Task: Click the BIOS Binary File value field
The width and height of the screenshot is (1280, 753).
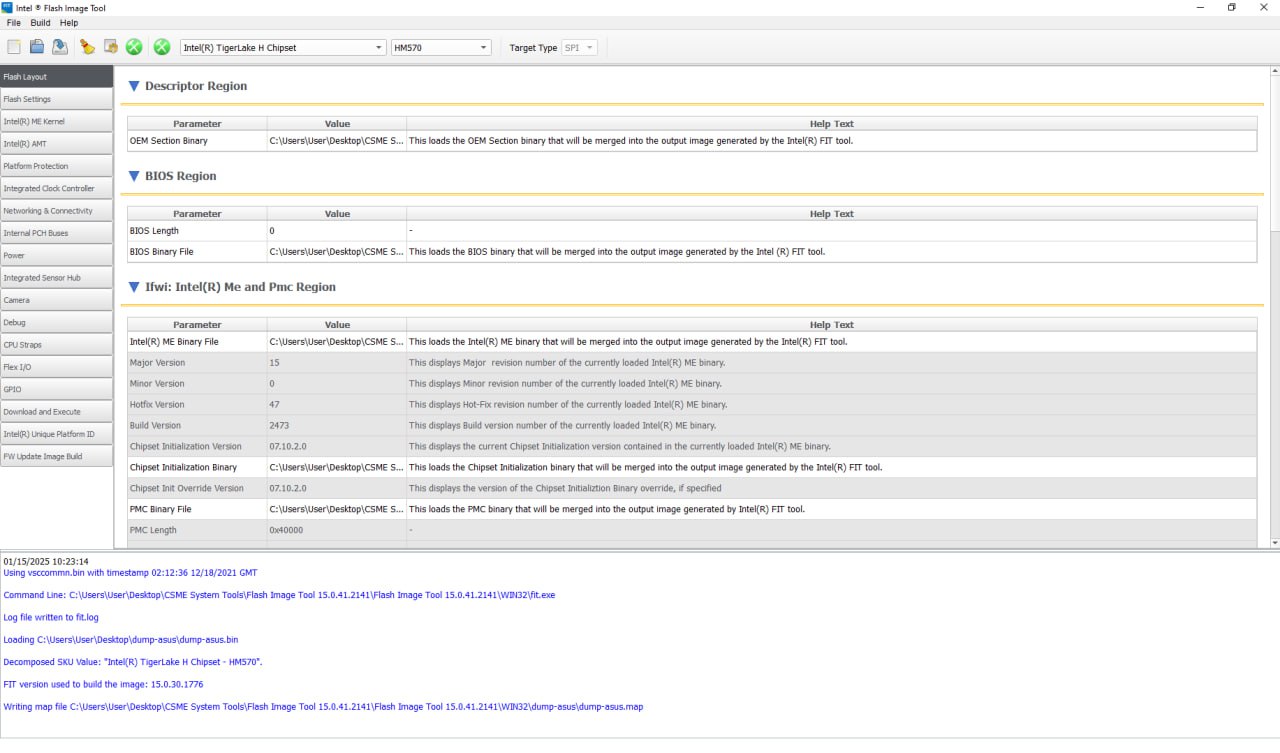Action: point(336,252)
